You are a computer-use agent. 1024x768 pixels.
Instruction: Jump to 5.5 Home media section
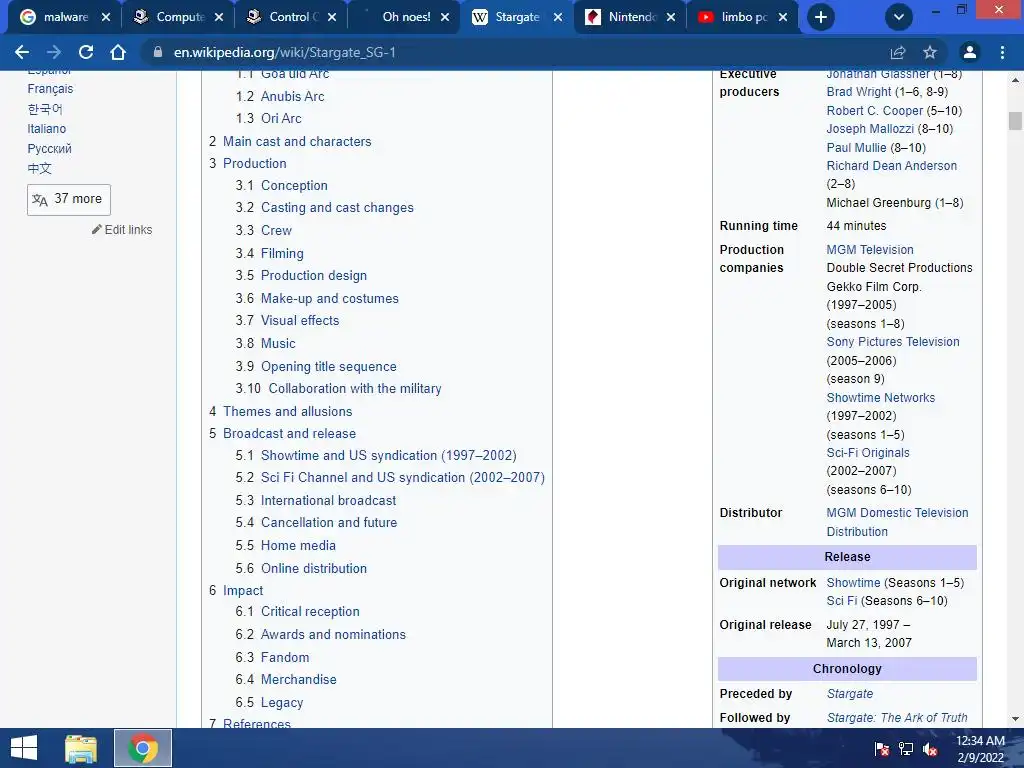click(x=285, y=545)
